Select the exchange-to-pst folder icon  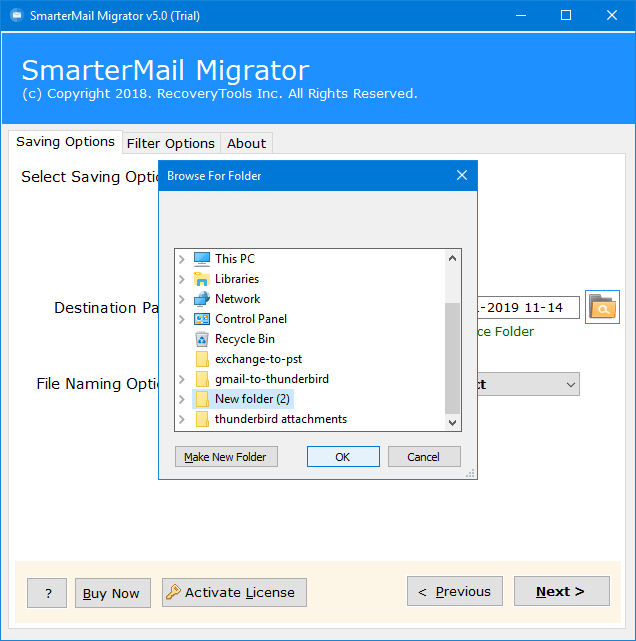pos(202,359)
